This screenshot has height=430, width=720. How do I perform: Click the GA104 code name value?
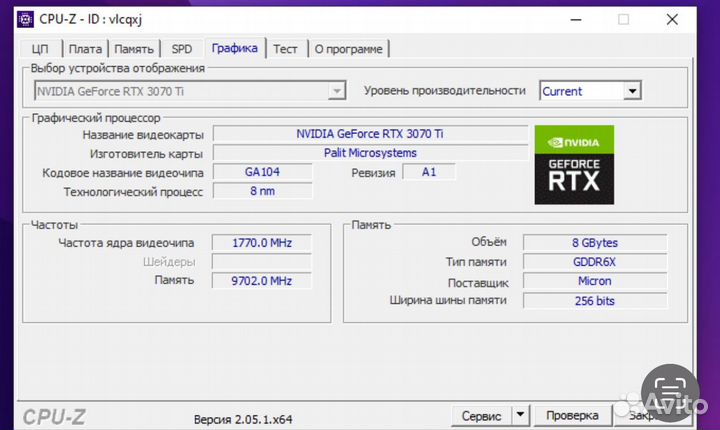click(x=262, y=172)
